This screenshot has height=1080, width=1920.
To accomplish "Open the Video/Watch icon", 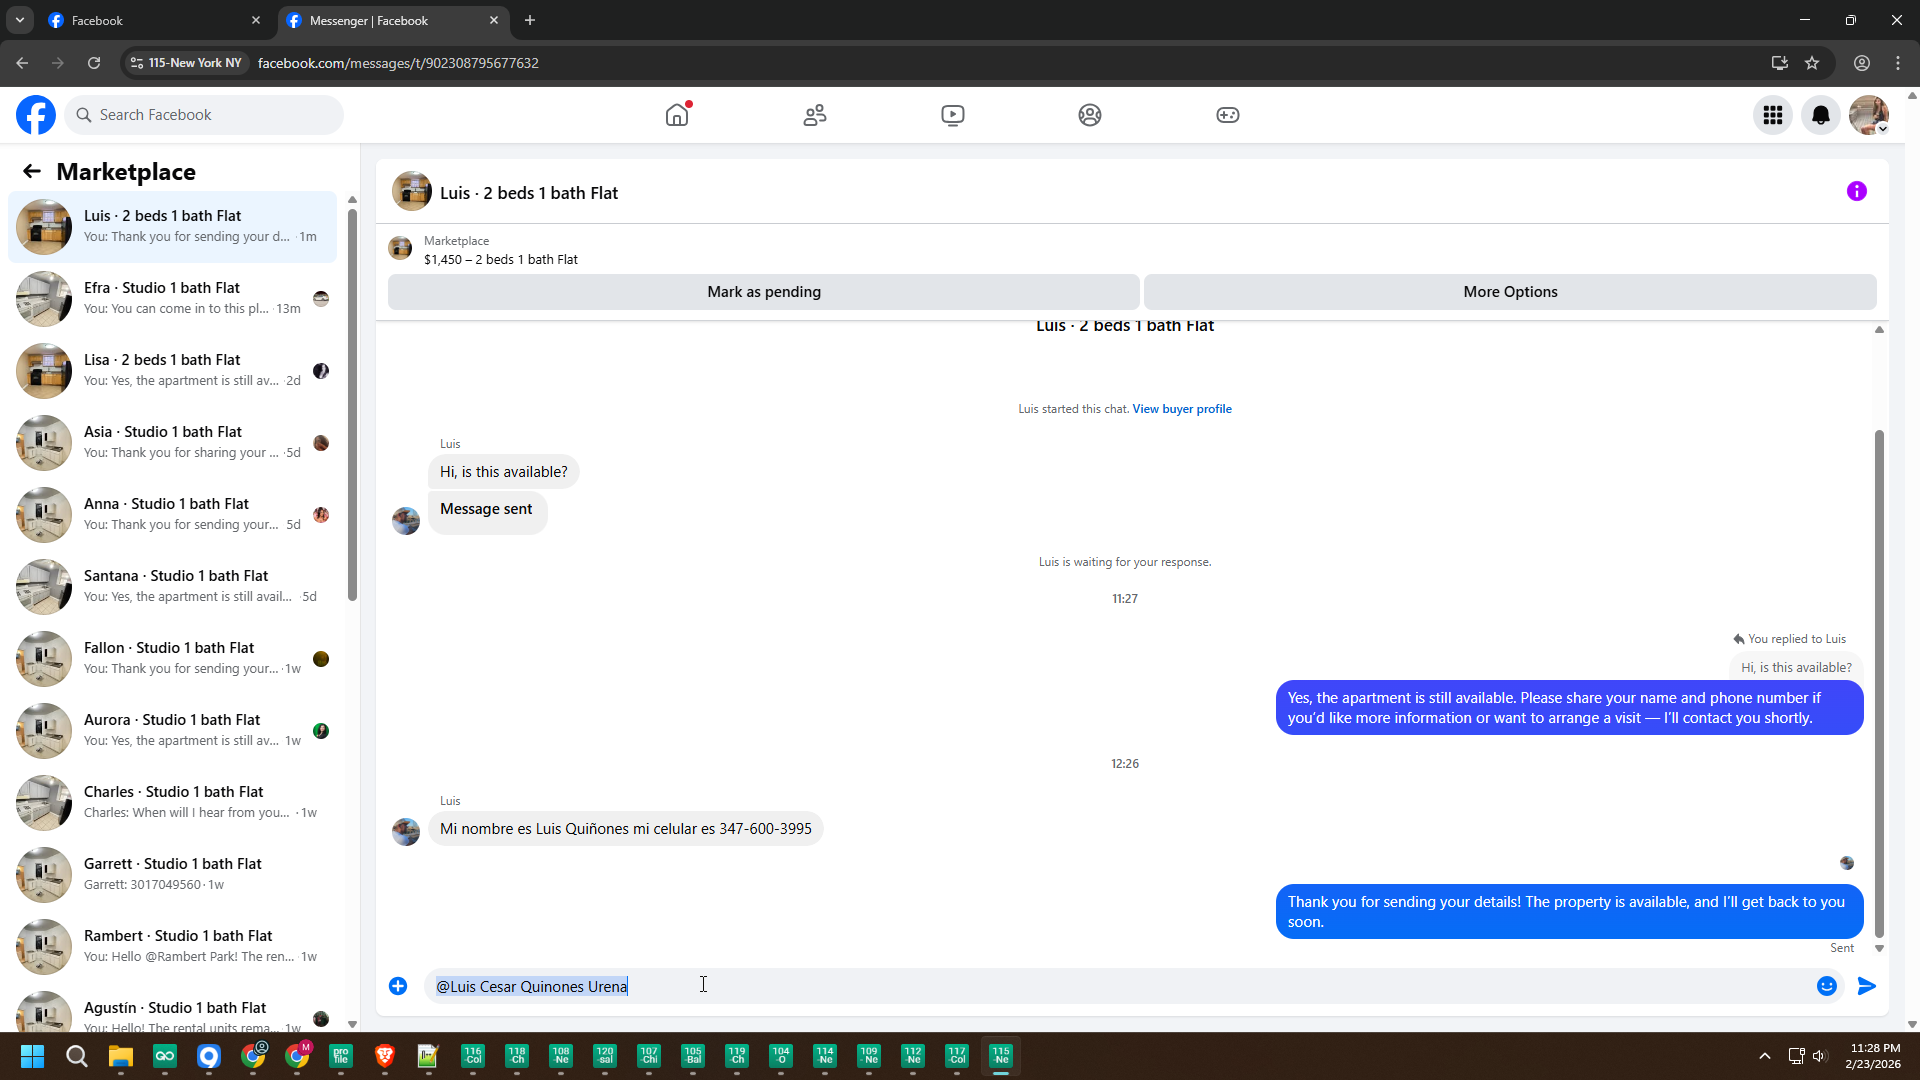I will pyautogui.click(x=953, y=115).
